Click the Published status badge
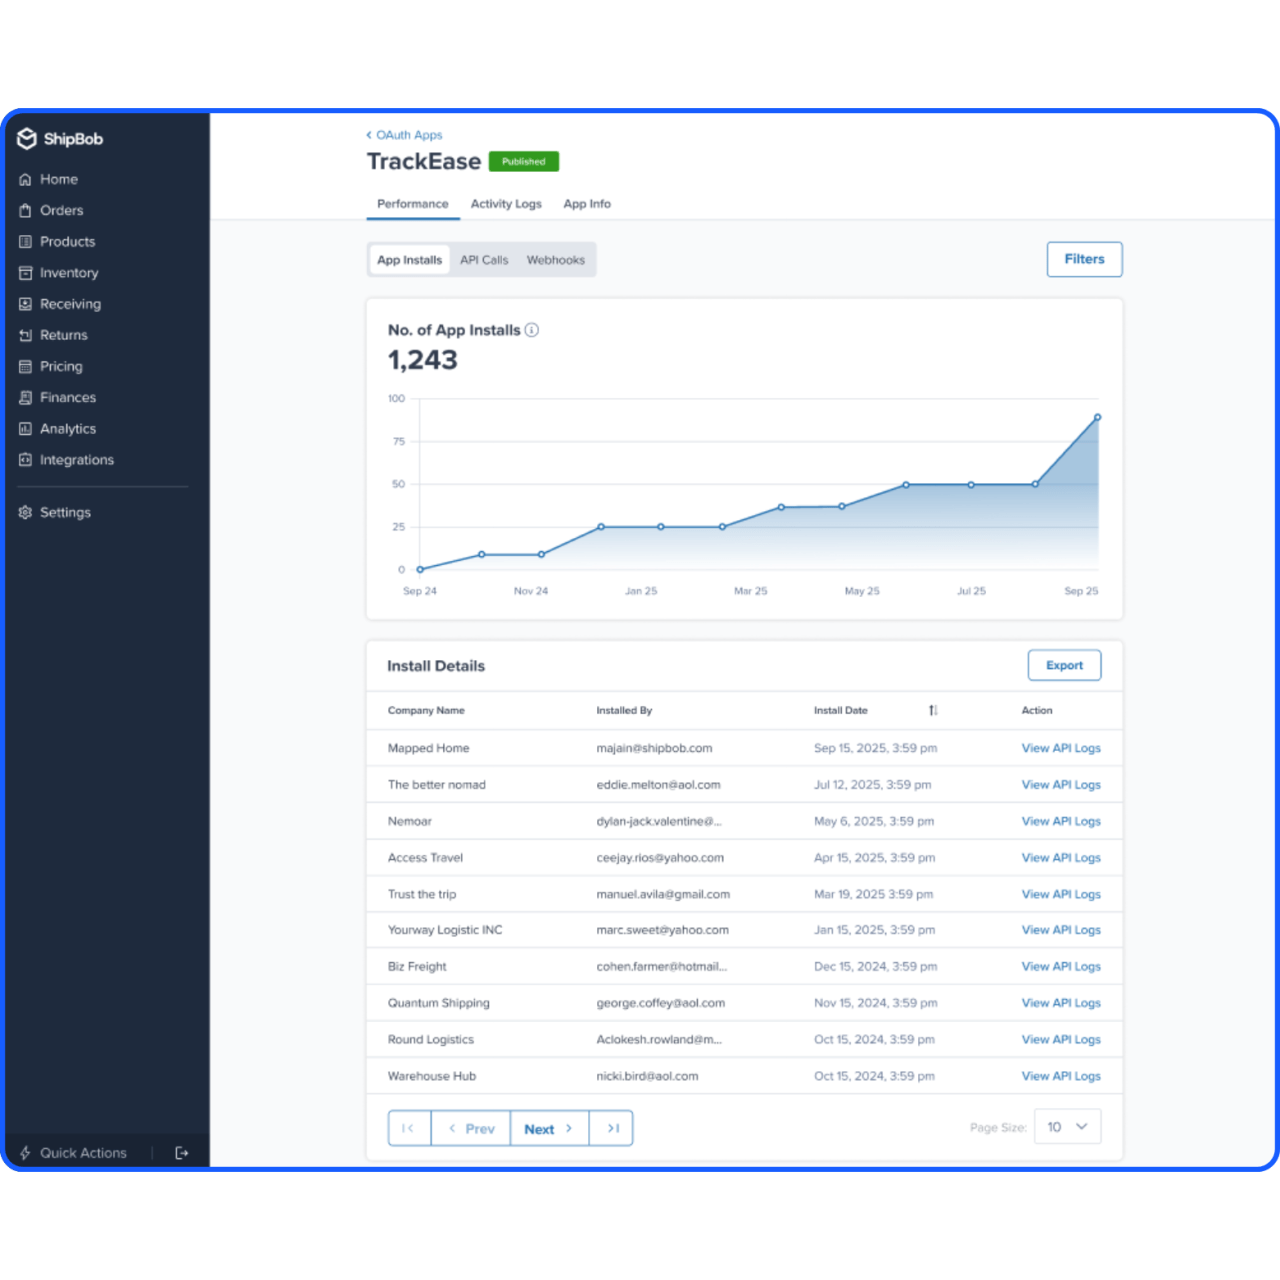The image size is (1280, 1280). tap(523, 161)
